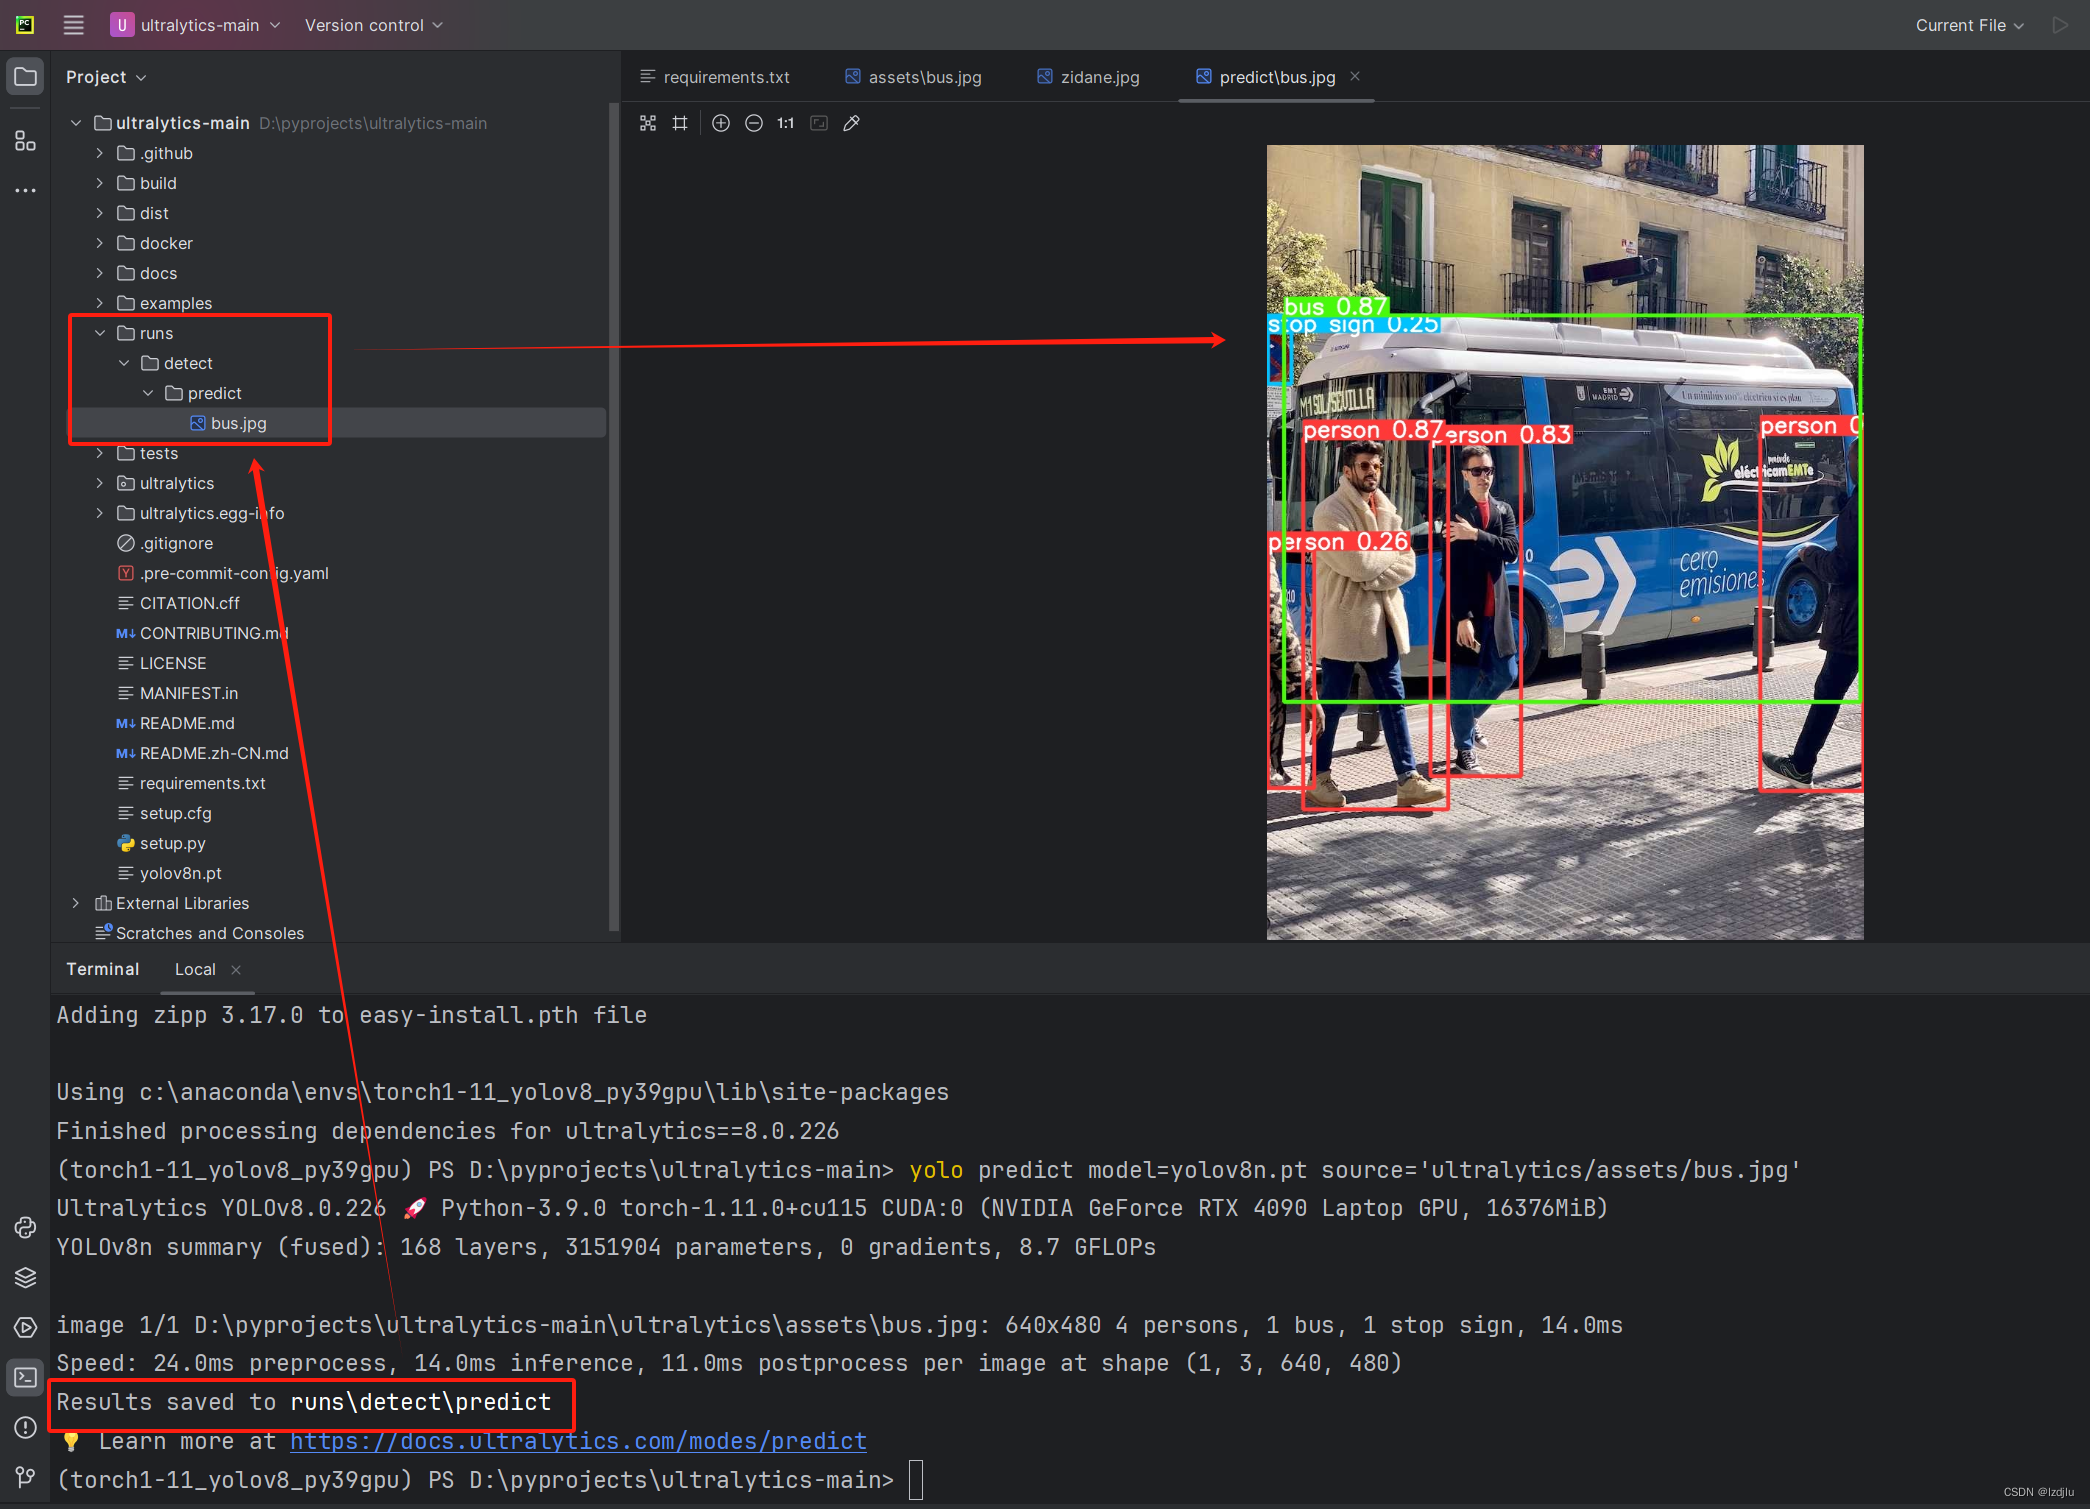Open the ultralytics predict docs link
The height and width of the screenshot is (1509, 2090).
point(578,1441)
